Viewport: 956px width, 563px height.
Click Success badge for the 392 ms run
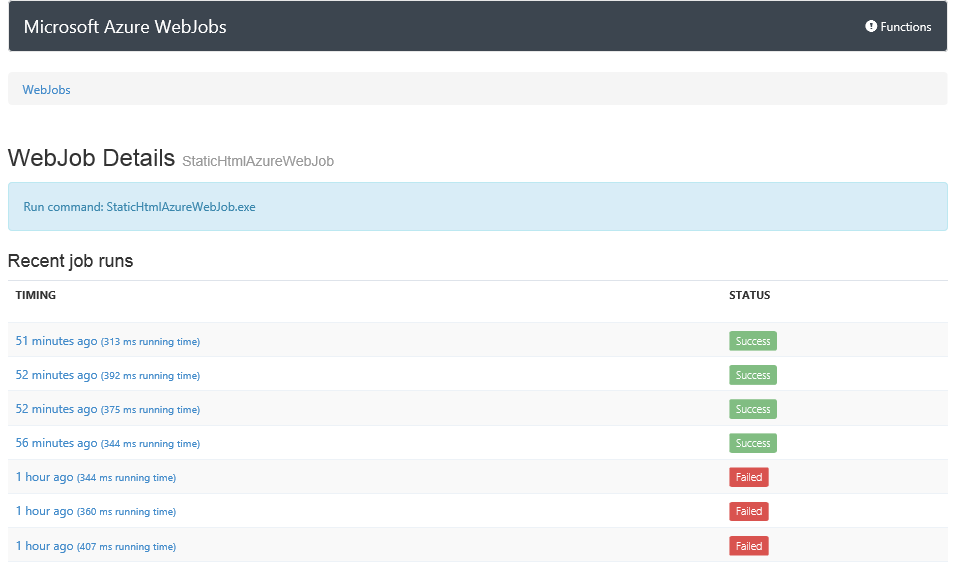tap(752, 375)
